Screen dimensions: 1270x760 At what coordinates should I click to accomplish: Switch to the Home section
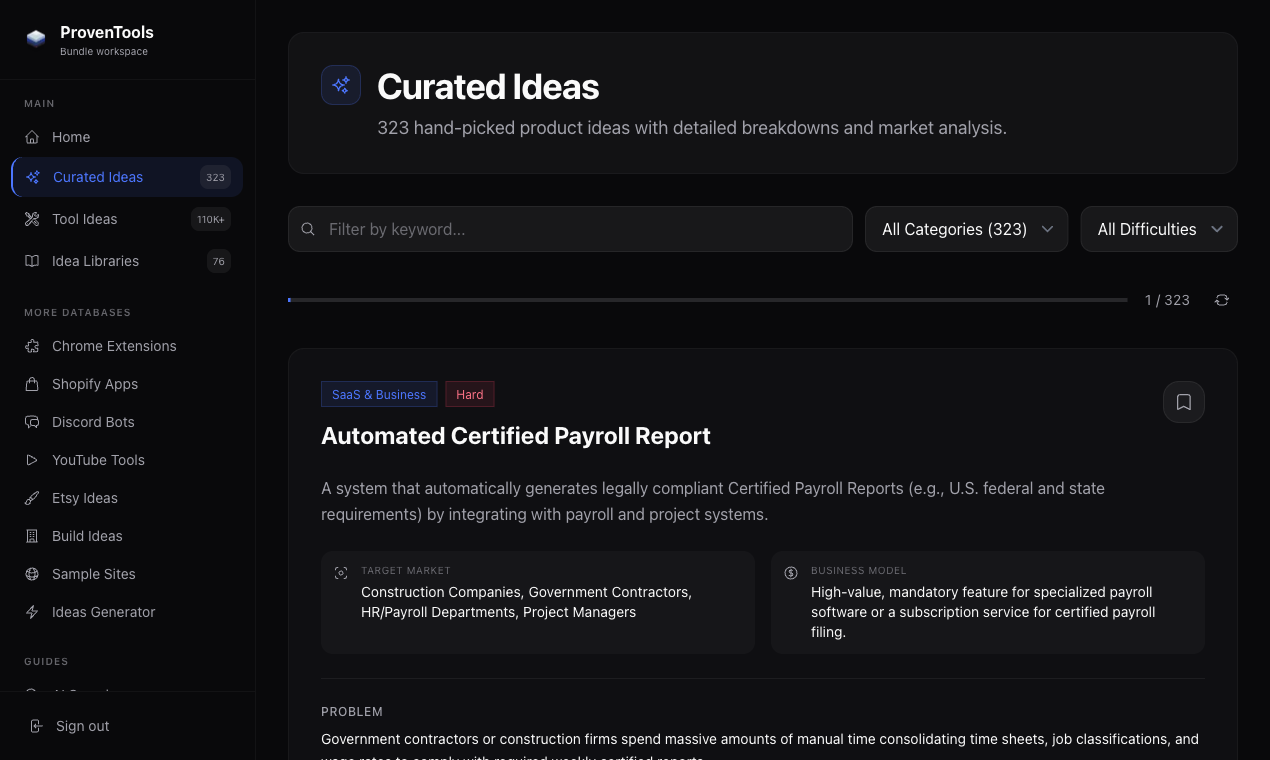[70, 137]
